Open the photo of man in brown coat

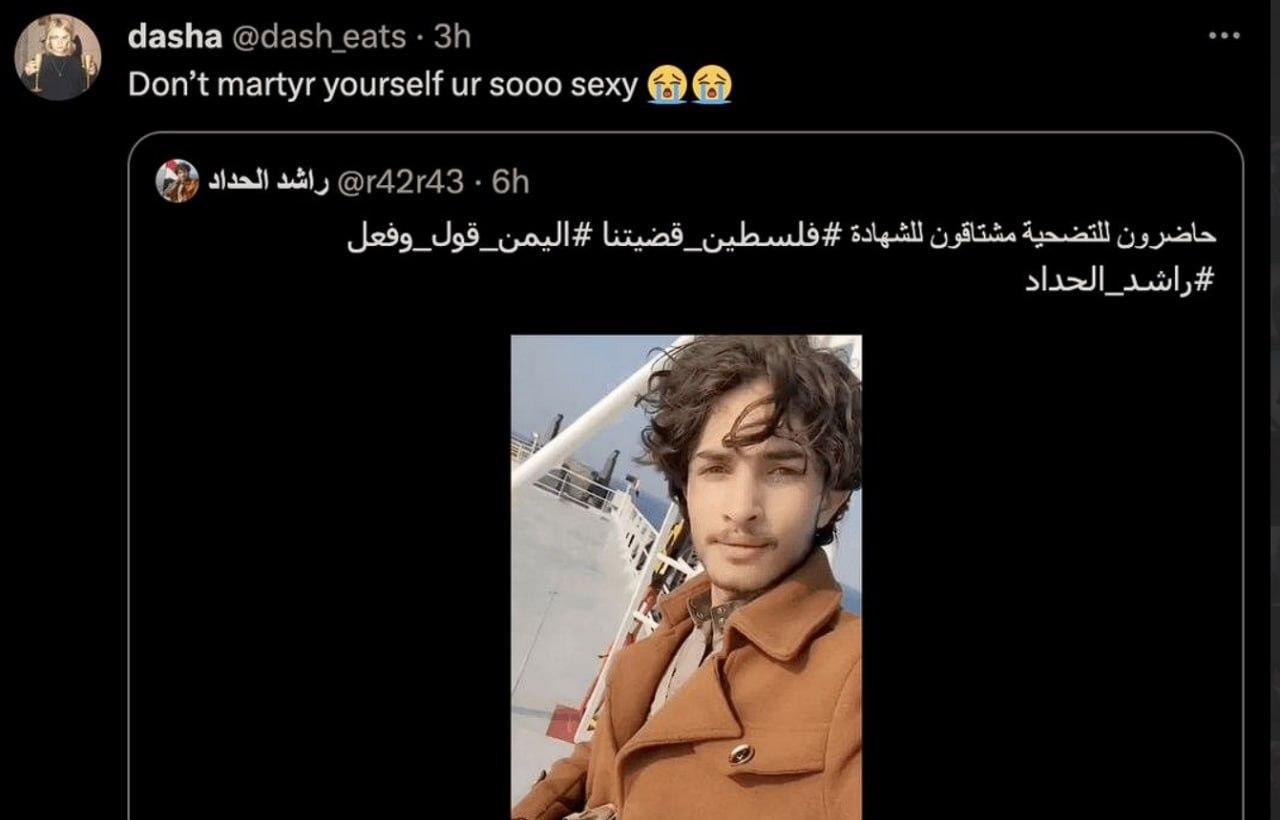click(686, 577)
